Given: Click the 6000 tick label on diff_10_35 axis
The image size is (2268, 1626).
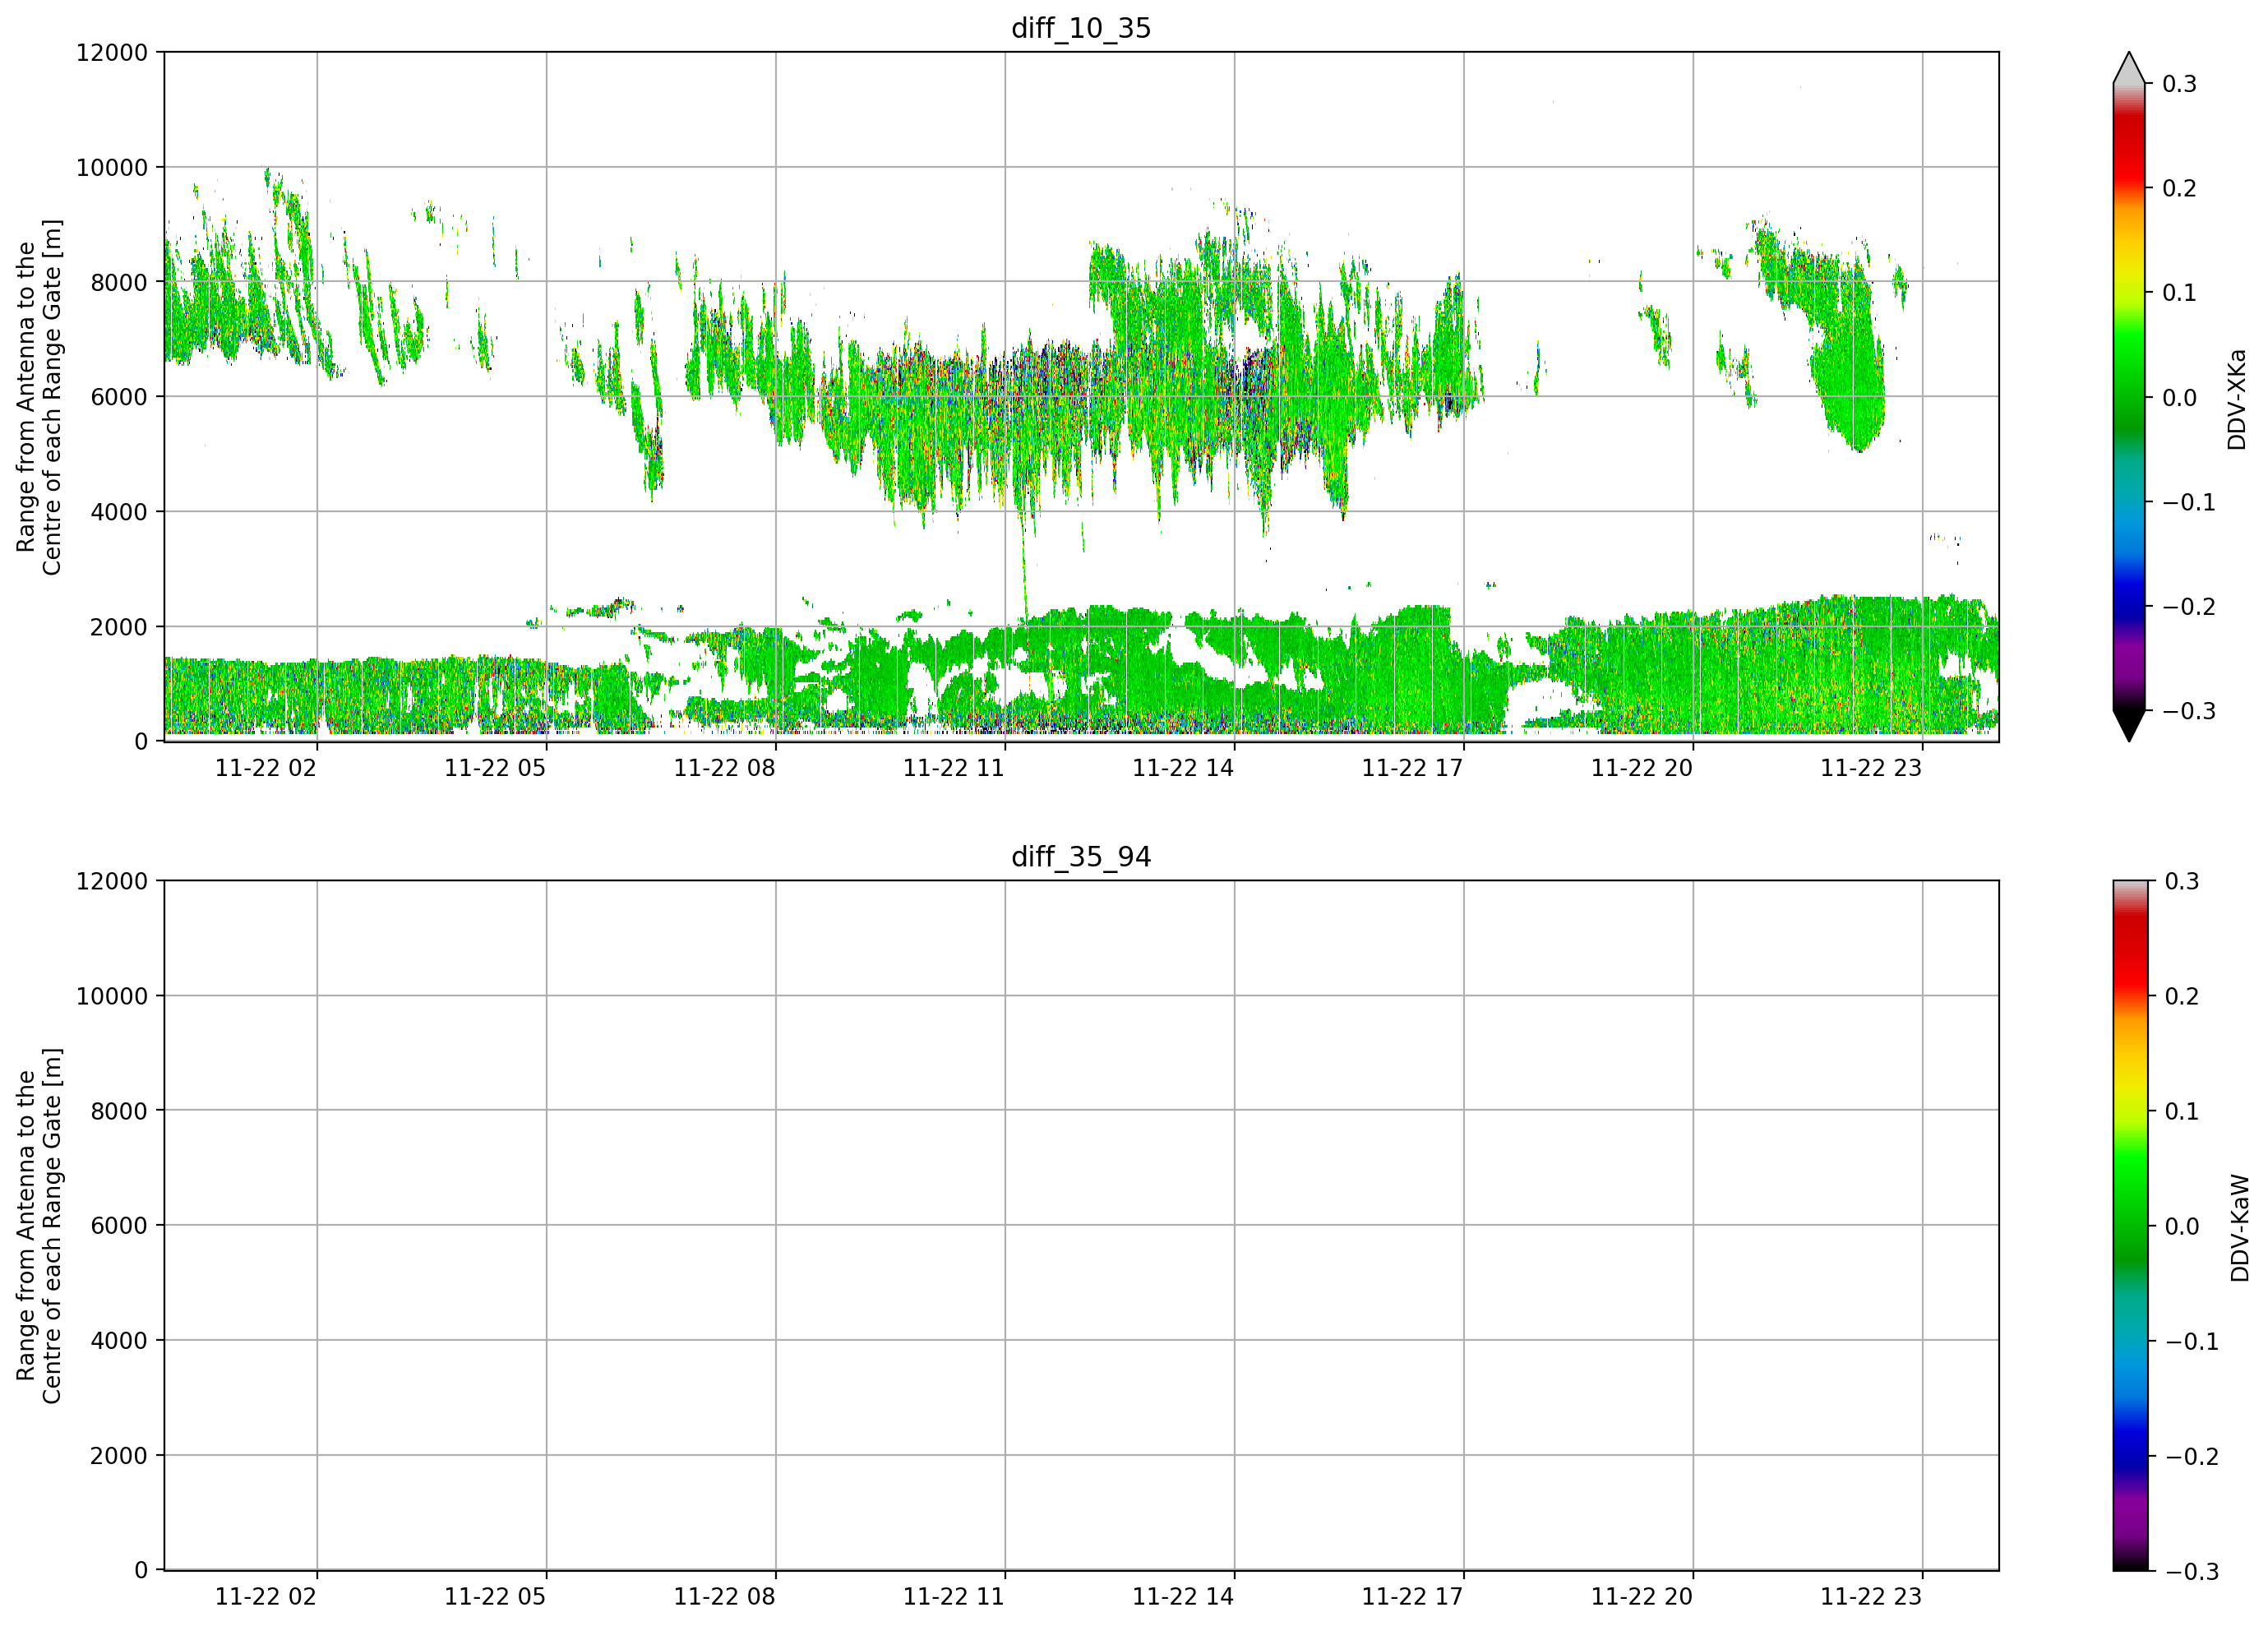Looking at the screenshot, I should [x=119, y=397].
